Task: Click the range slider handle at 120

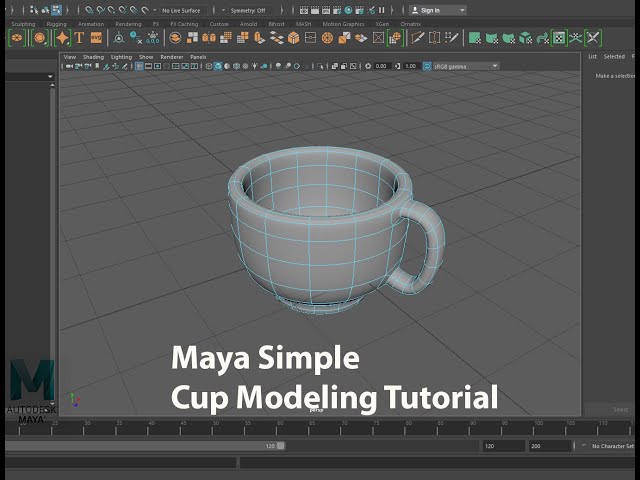Action: click(280, 446)
